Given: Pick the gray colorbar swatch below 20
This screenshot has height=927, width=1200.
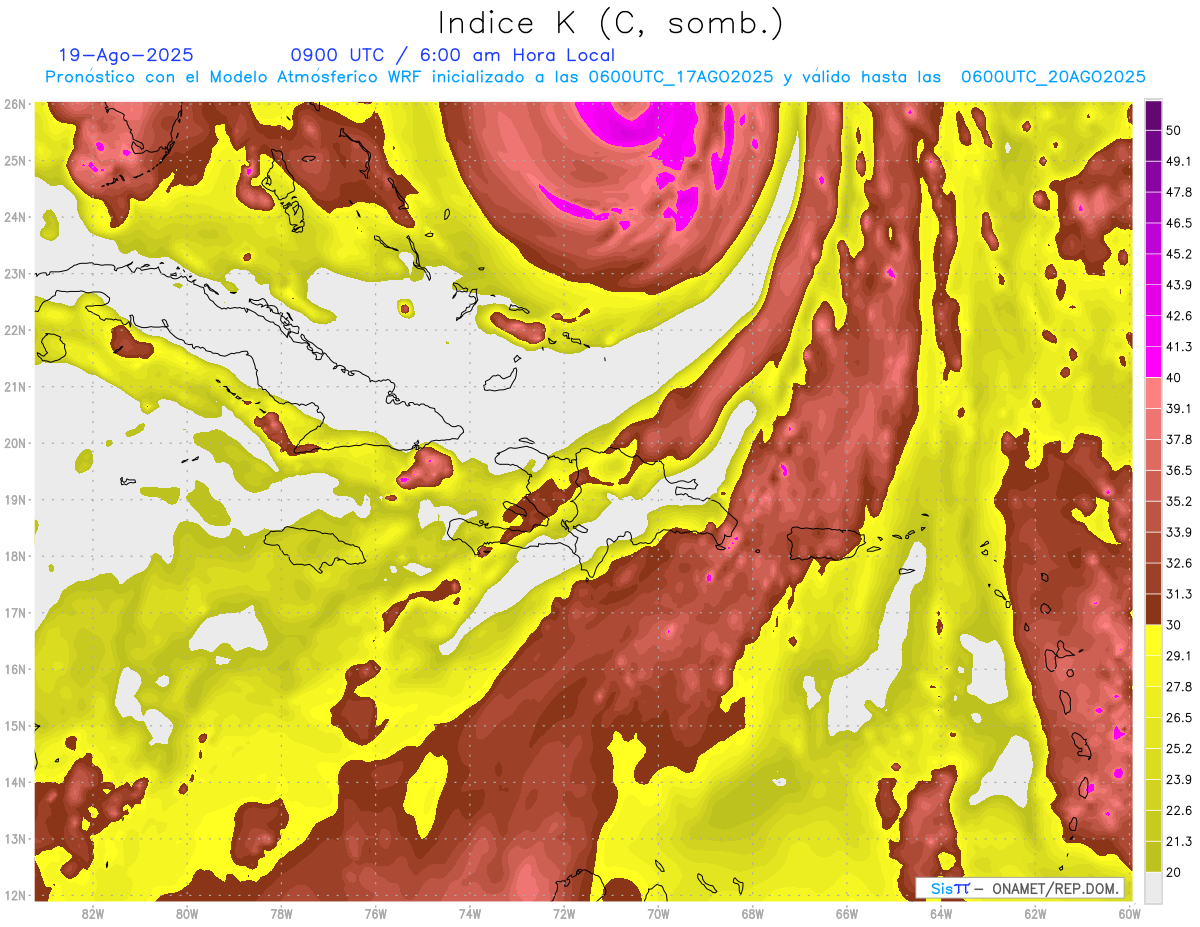Looking at the screenshot, I should [x=1153, y=887].
